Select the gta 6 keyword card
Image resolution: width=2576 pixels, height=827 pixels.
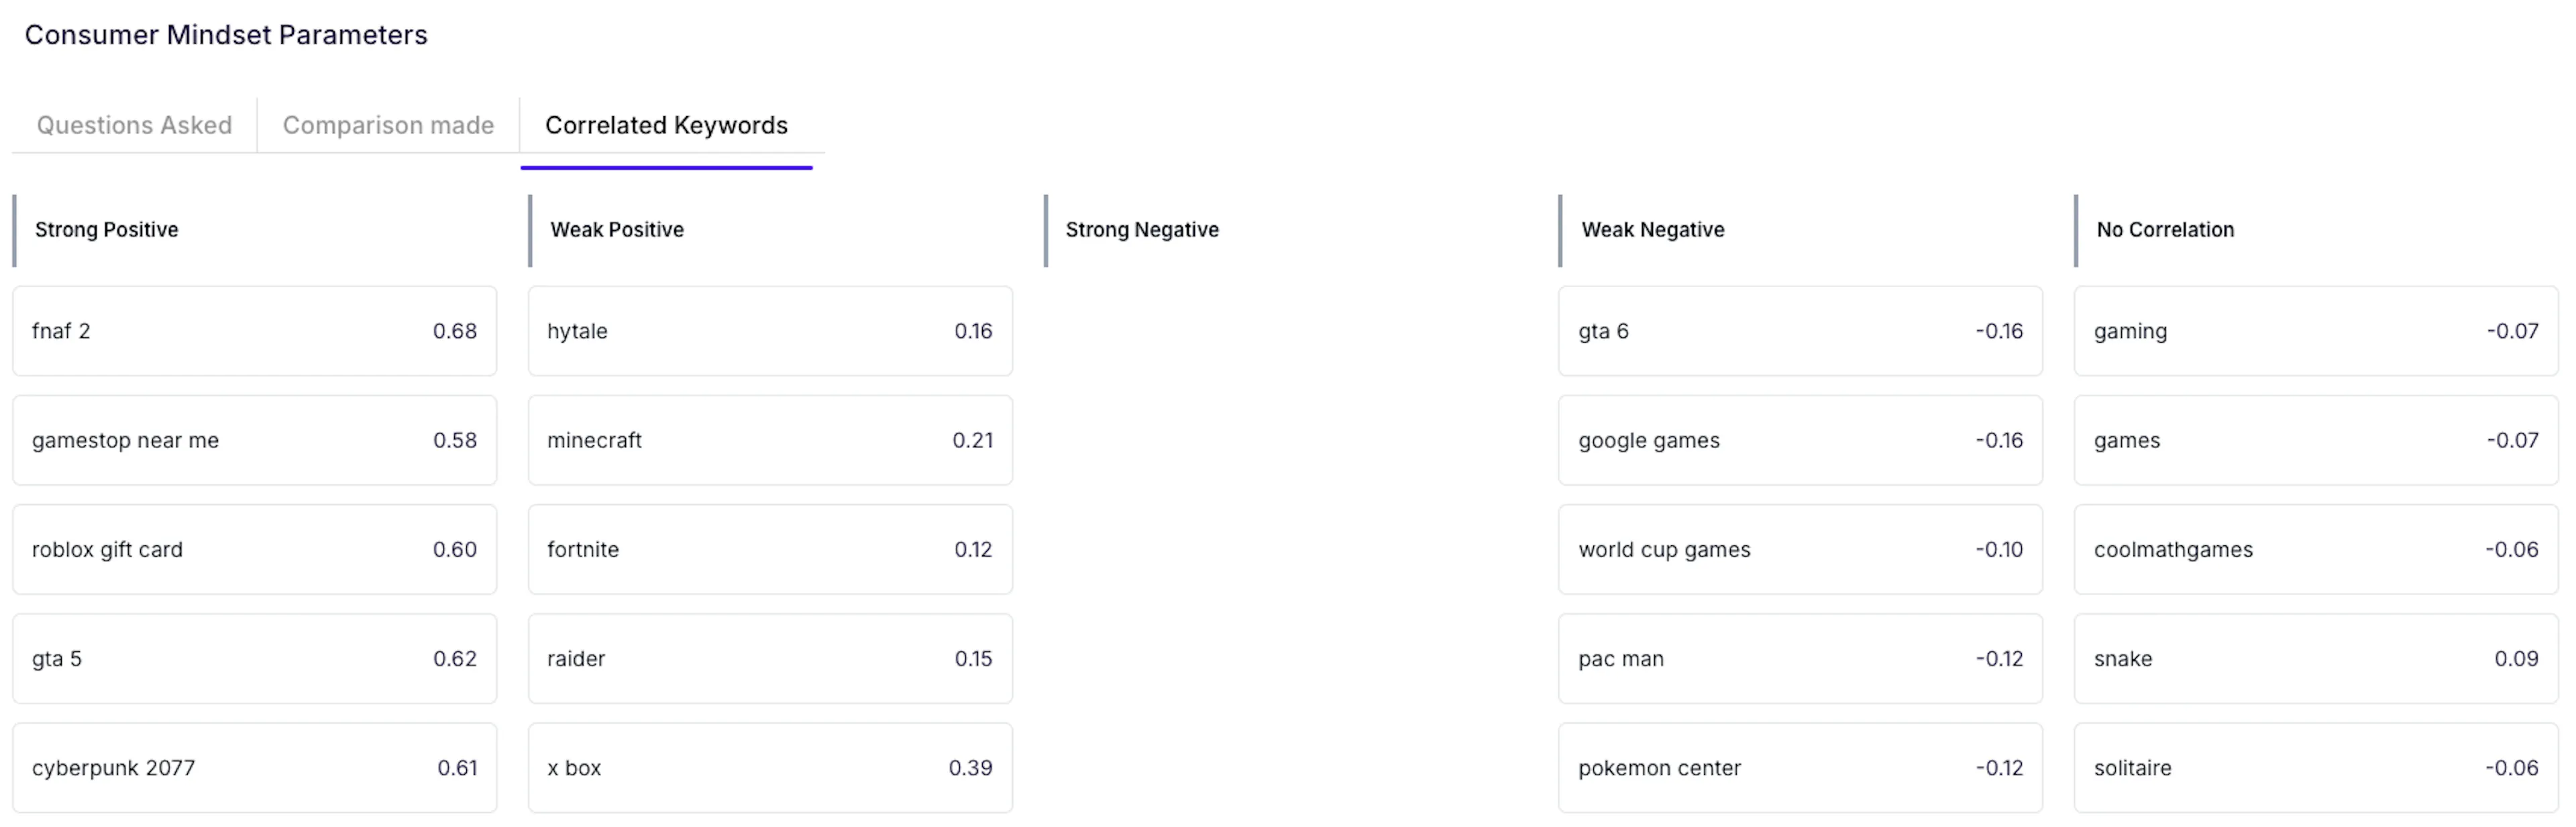[x=1800, y=331]
